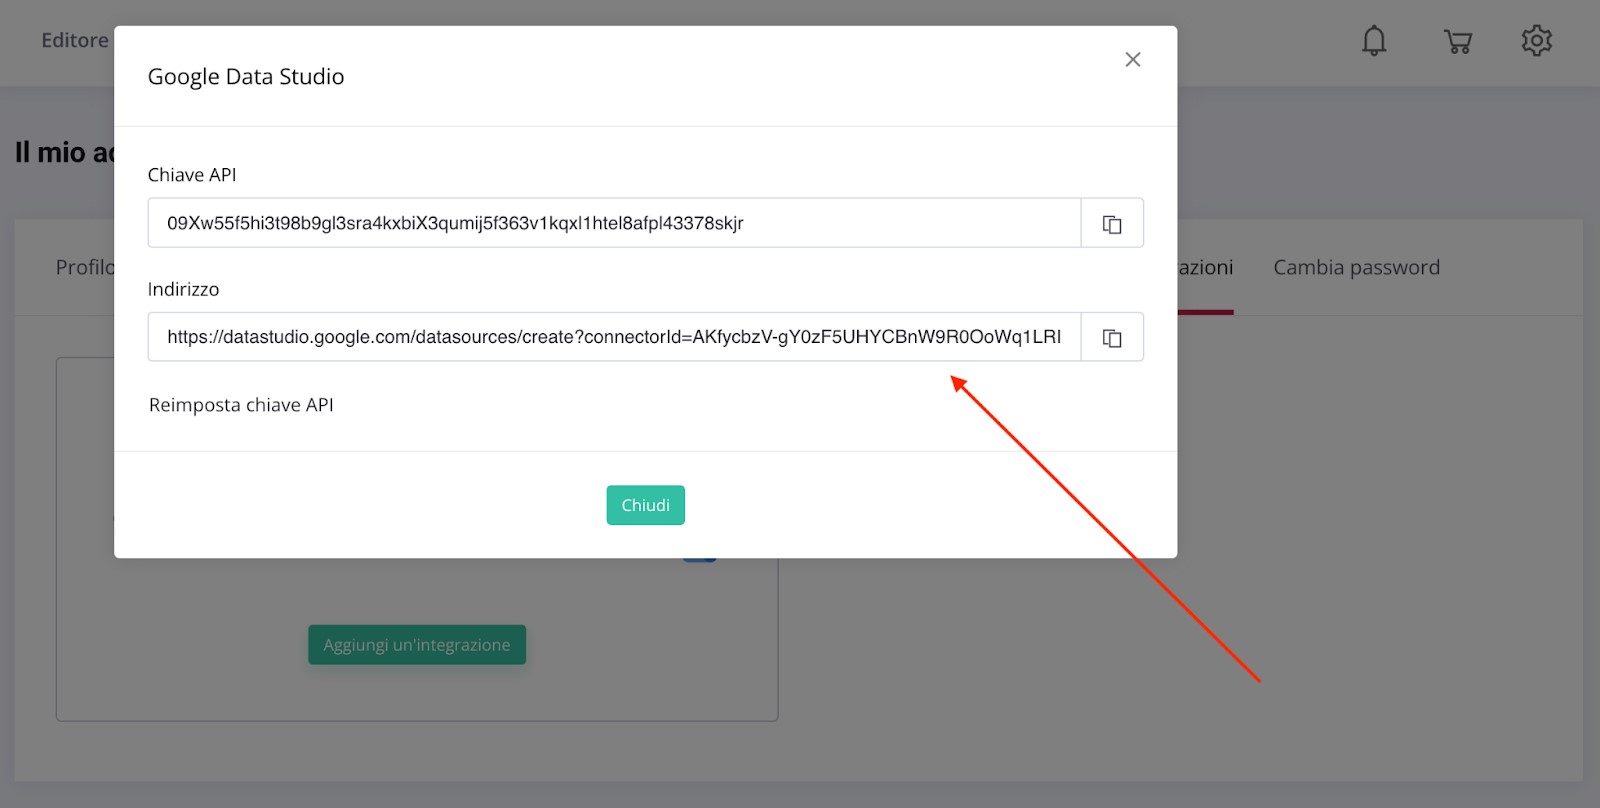Select the Profilo tab
Viewport: 1600px width, 808px height.
tap(85, 267)
